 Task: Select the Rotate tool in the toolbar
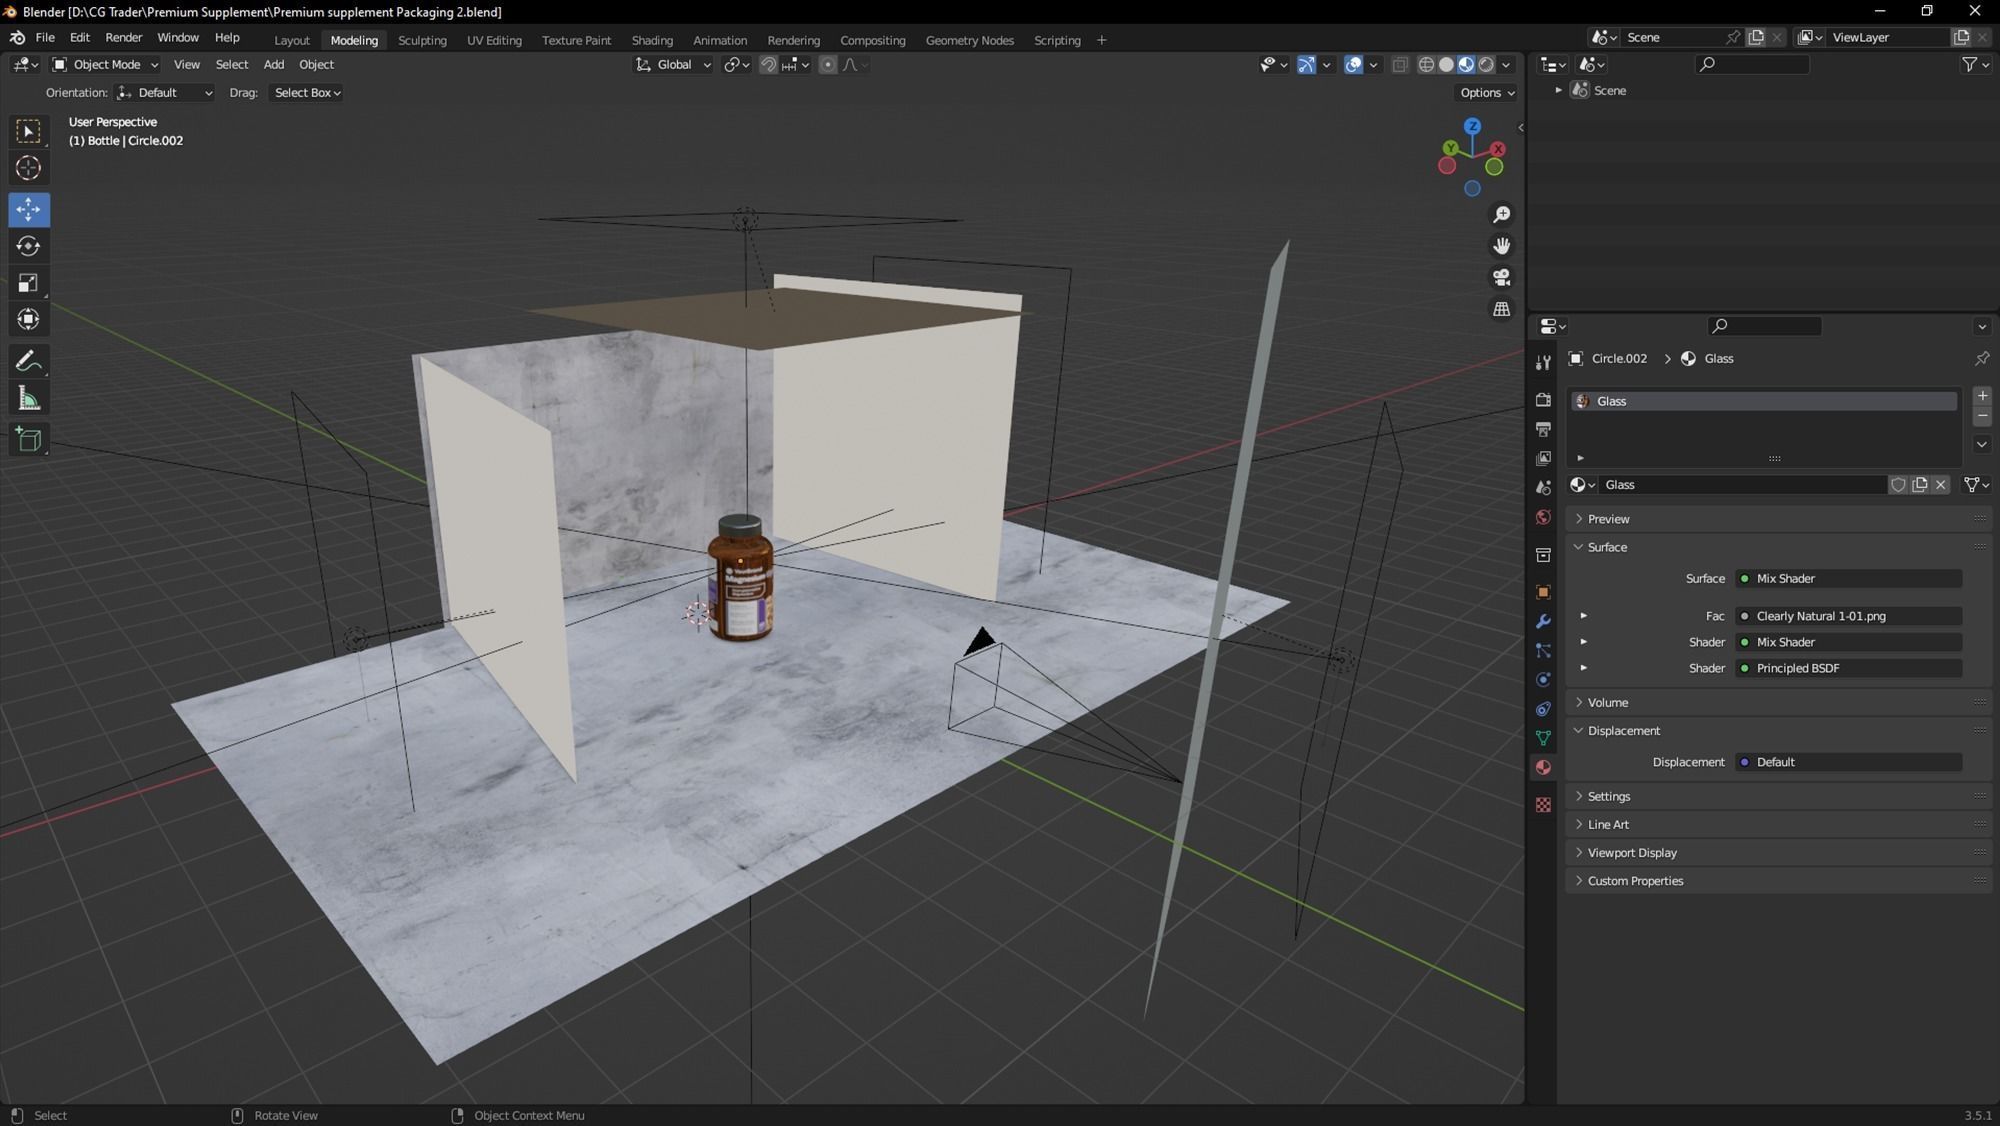pyautogui.click(x=28, y=246)
